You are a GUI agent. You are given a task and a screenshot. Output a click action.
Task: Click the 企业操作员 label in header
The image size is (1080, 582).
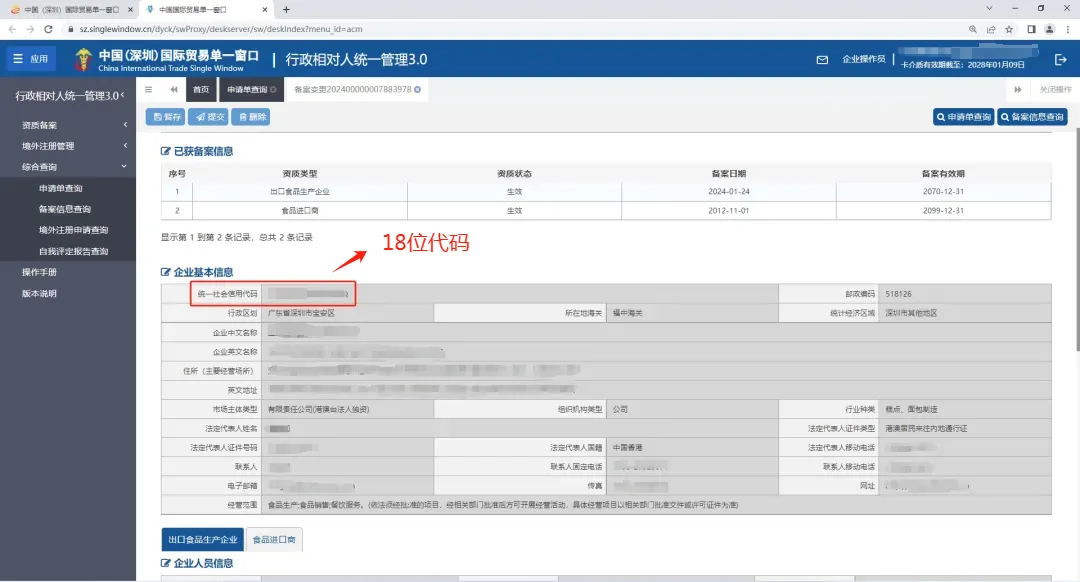(x=864, y=59)
